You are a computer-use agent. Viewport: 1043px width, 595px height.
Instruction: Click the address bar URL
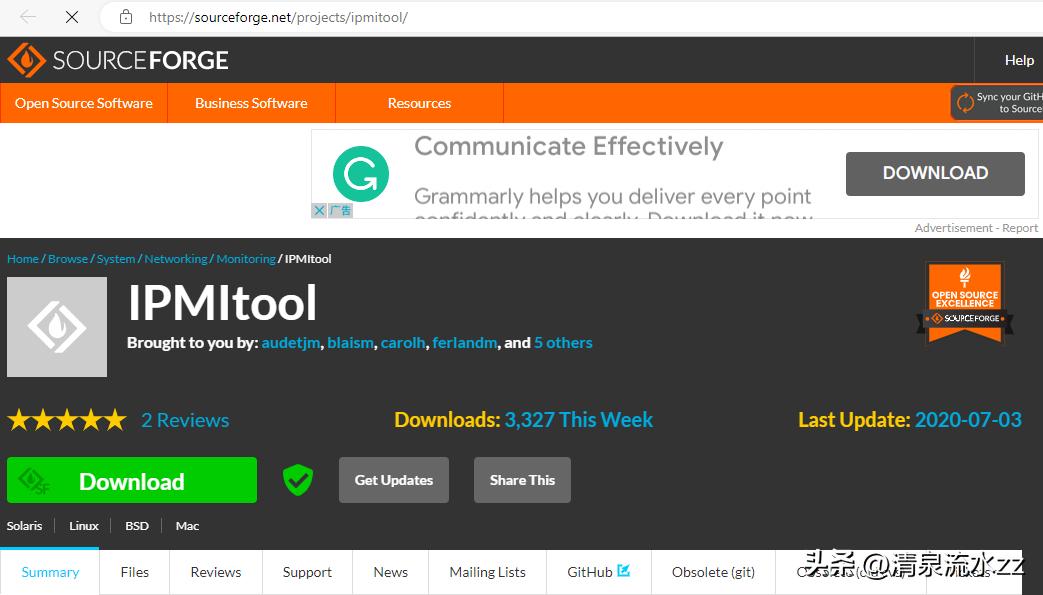(x=278, y=17)
